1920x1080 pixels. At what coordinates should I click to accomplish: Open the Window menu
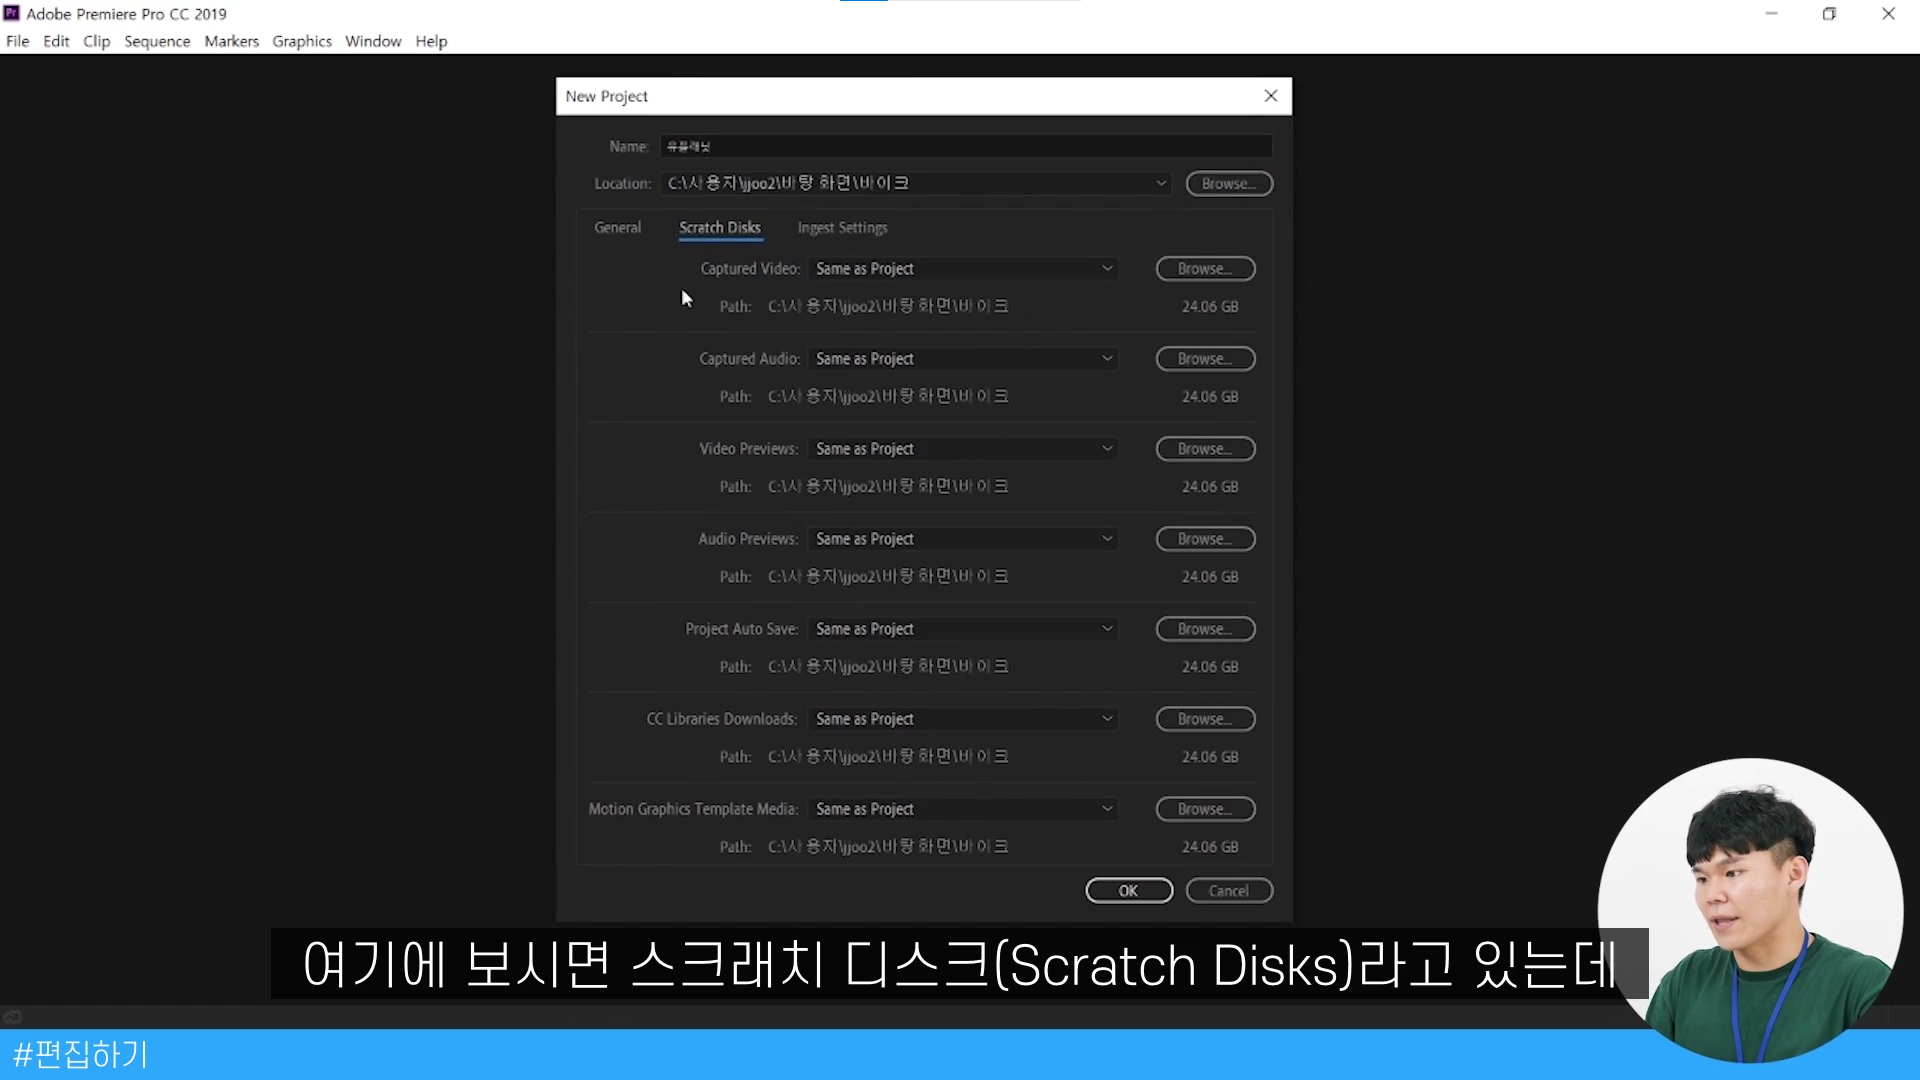tap(373, 41)
